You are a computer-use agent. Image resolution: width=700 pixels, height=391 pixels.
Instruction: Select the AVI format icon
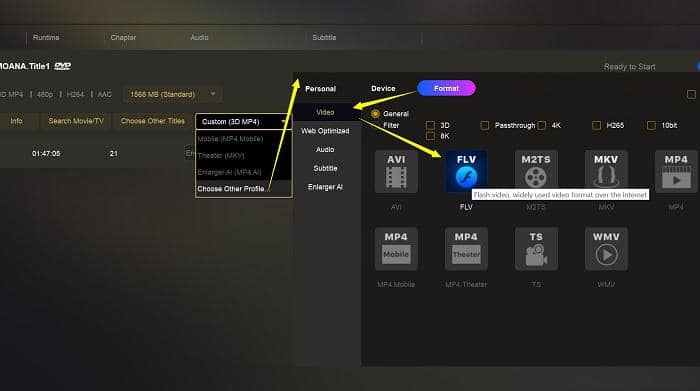click(x=396, y=171)
